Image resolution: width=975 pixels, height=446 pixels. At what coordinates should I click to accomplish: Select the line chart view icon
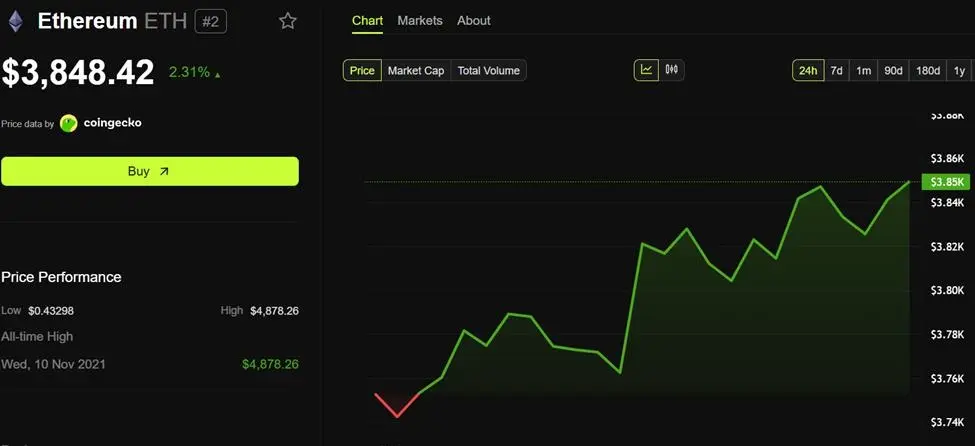pos(647,70)
